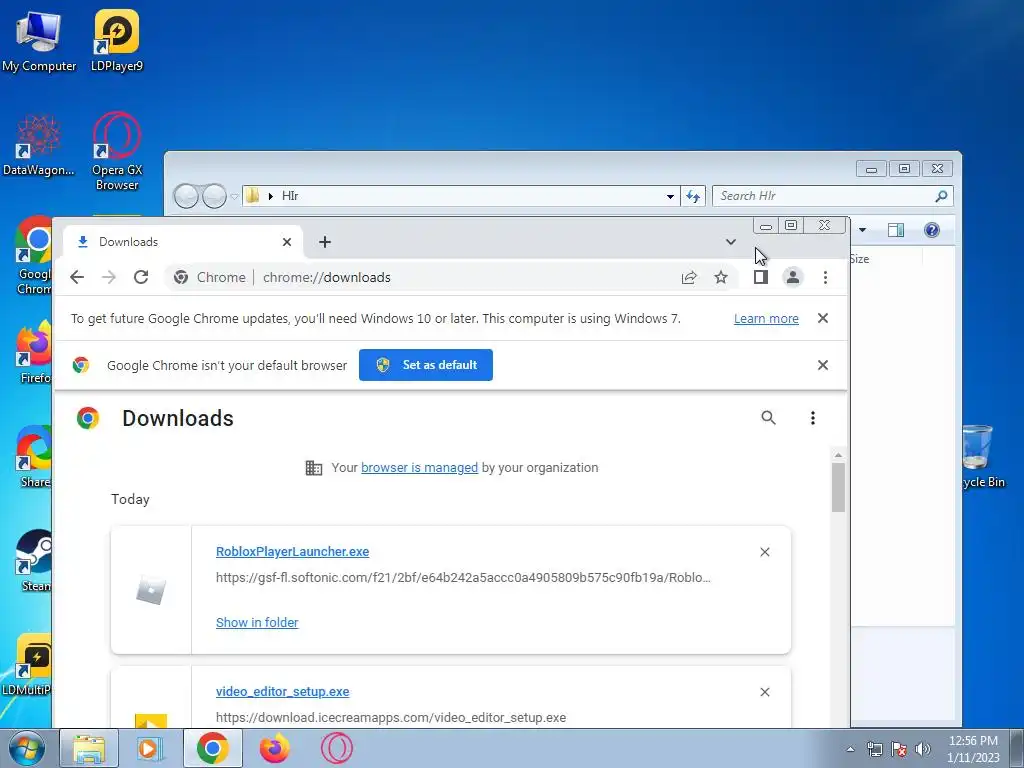
Task: Open Chrome side panel
Action: click(x=760, y=277)
